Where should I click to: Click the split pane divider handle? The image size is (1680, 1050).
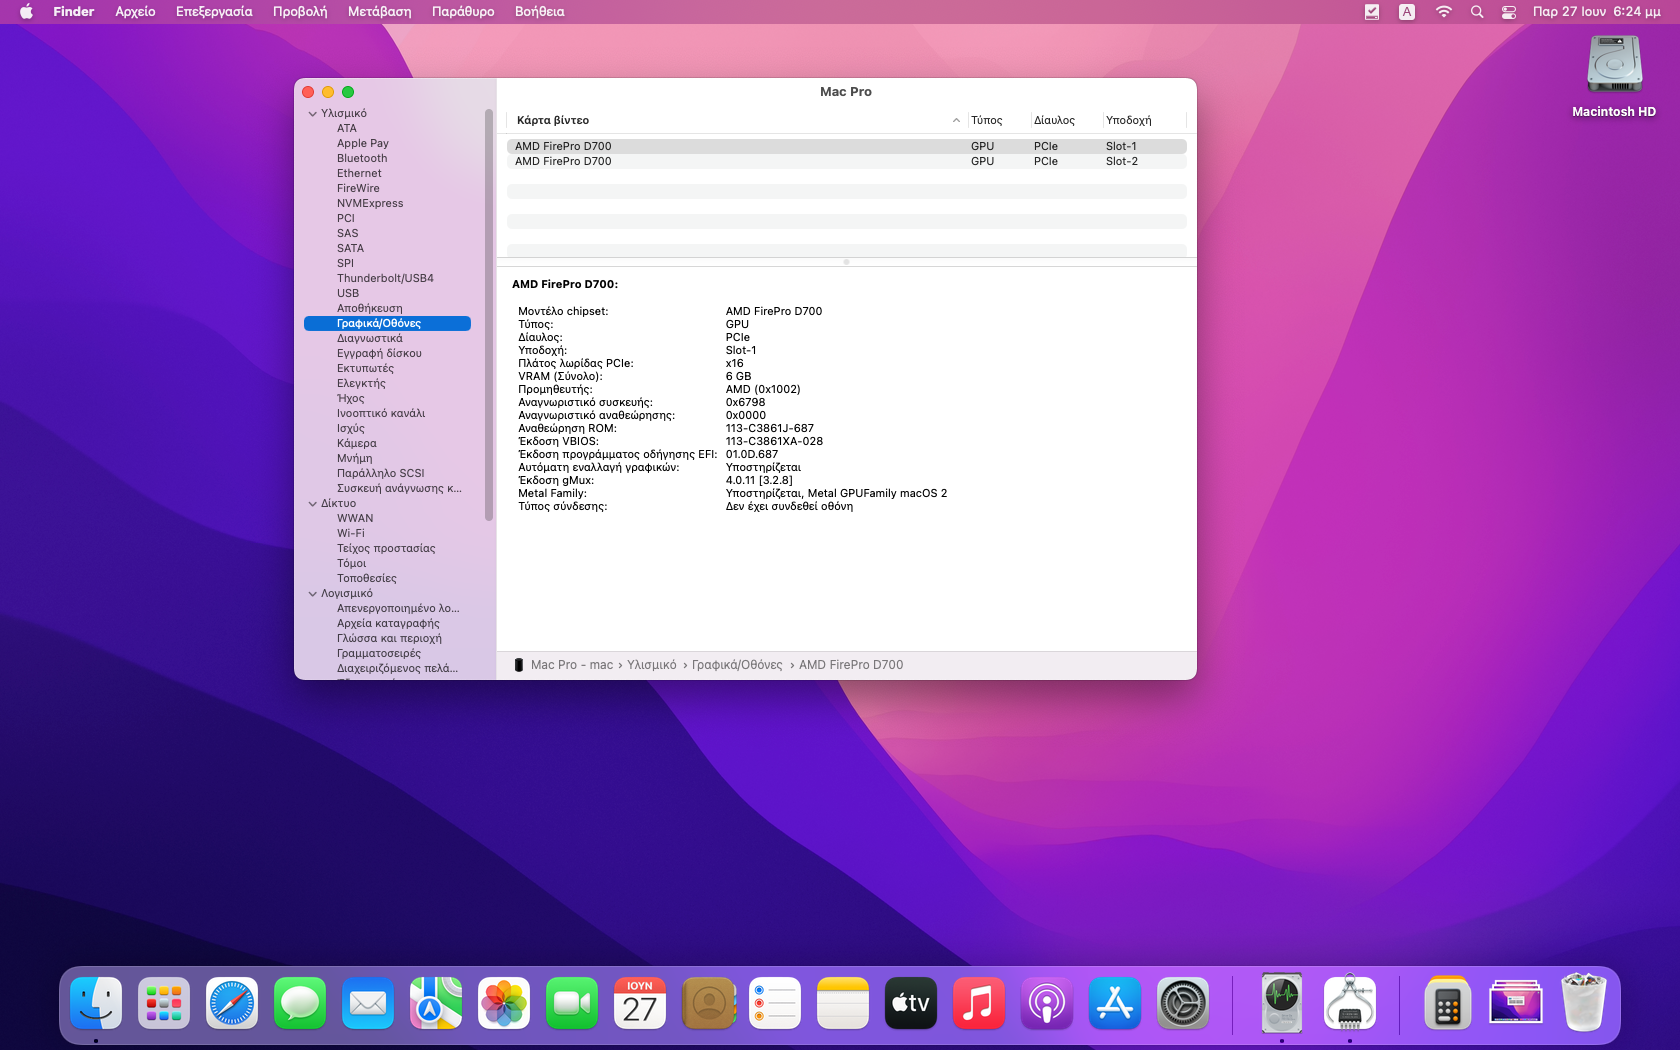[846, 262]
